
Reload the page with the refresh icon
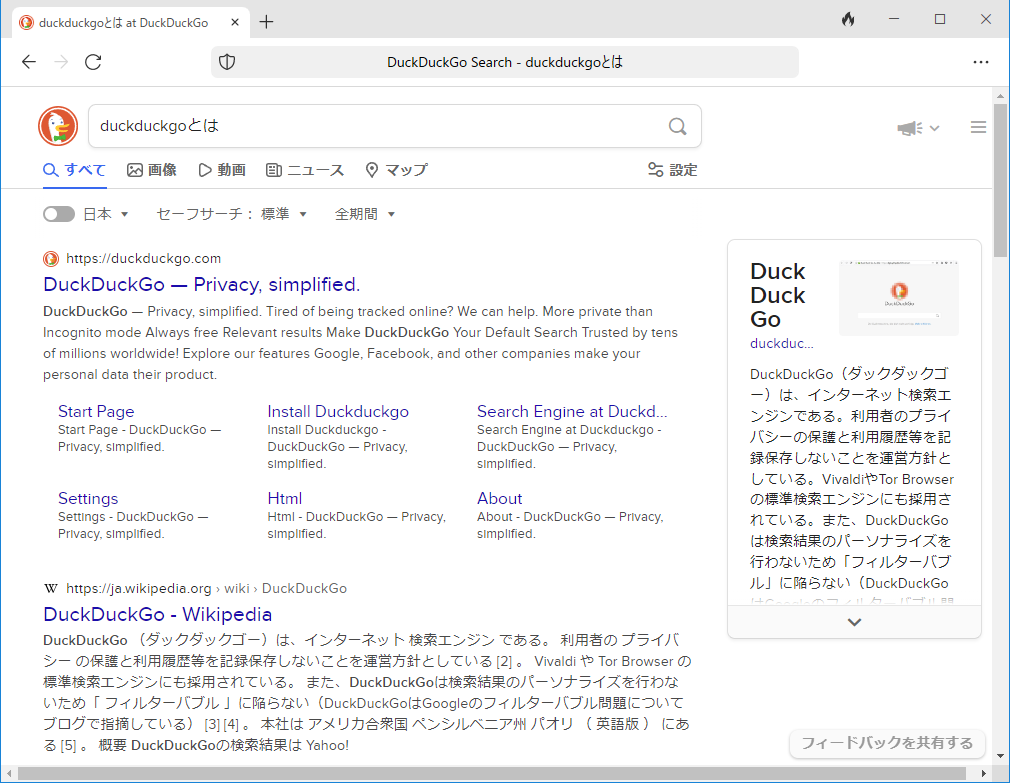(93, 62)
